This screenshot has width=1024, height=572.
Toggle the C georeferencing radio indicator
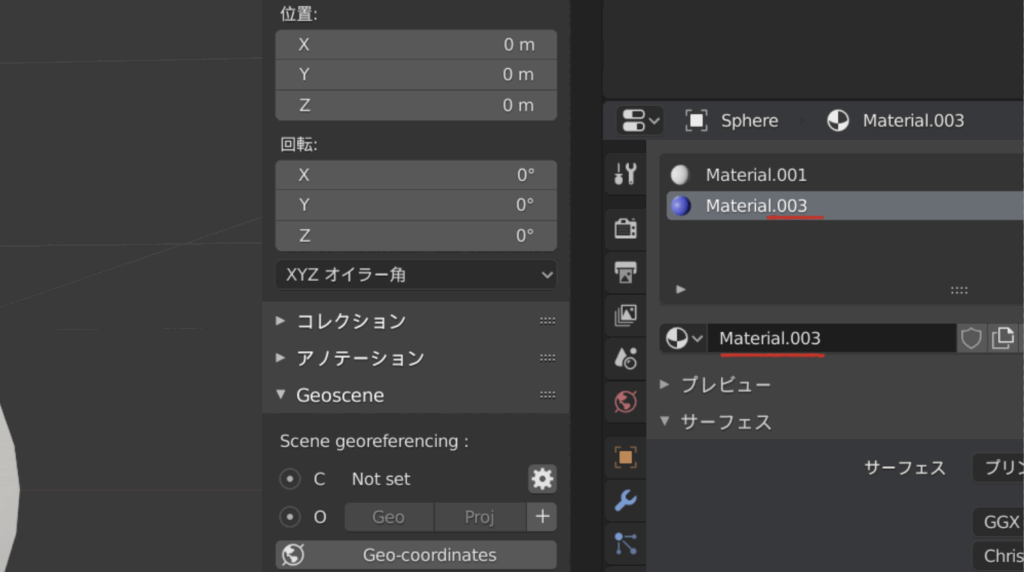[x=290, y=479]
